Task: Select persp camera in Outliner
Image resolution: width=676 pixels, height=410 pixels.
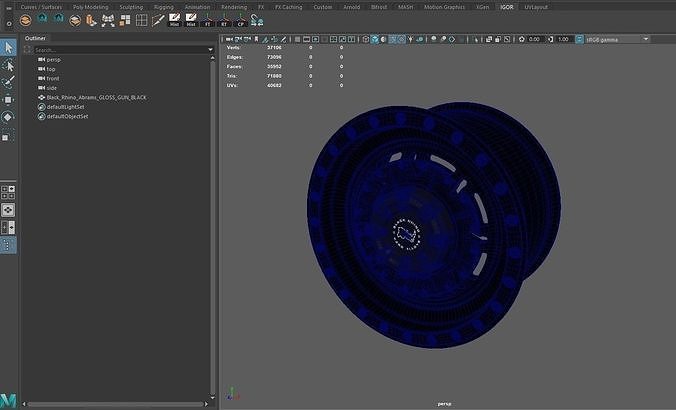Action: pos(53,59)
